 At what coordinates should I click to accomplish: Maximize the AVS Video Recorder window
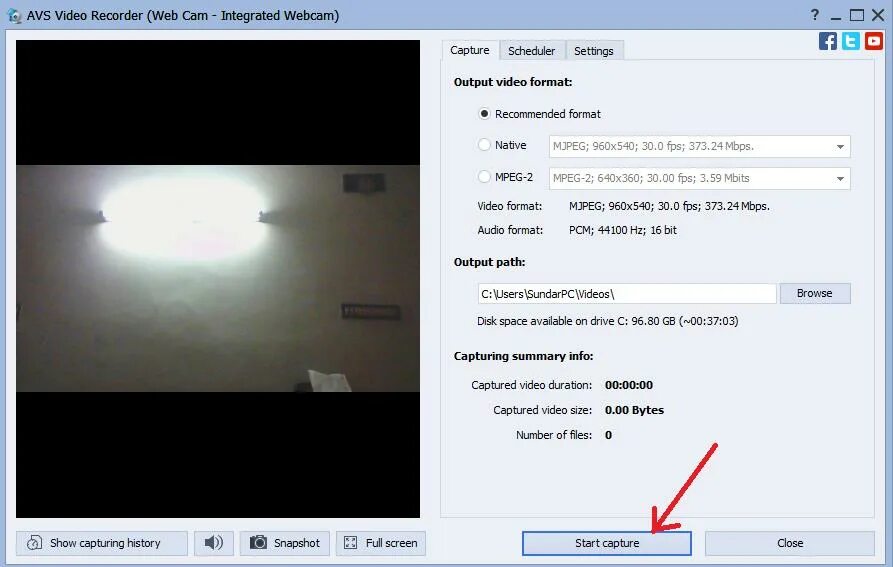tap(857, 15)
